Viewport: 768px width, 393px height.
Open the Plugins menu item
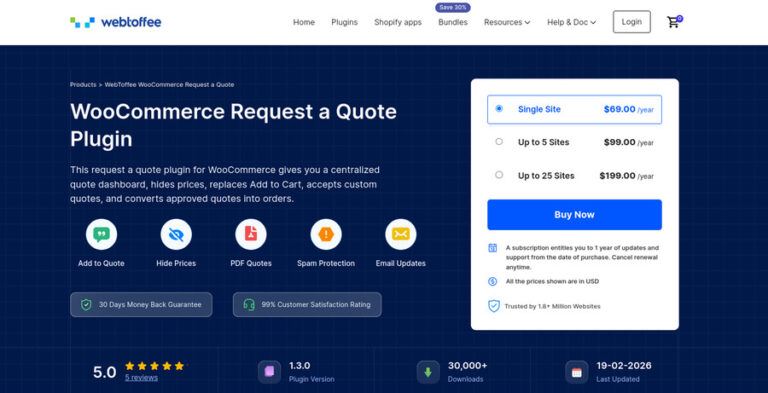pyautogui.click(x=344, y=22)
